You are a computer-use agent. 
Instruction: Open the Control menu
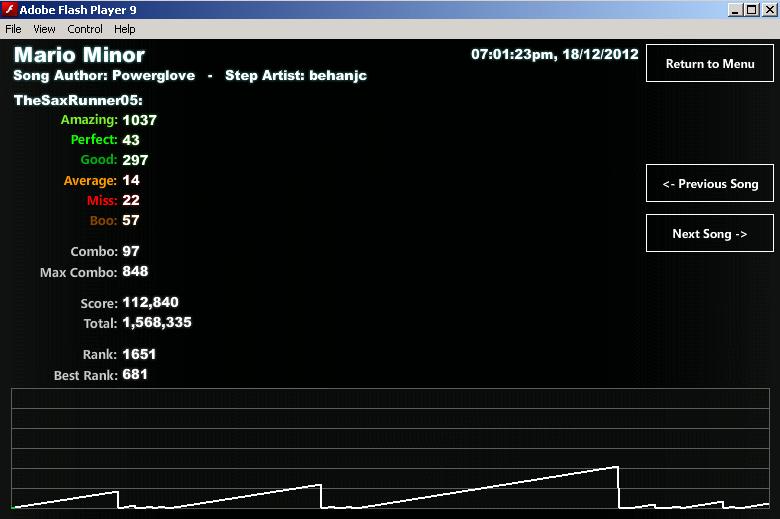(x=85, y=29)
